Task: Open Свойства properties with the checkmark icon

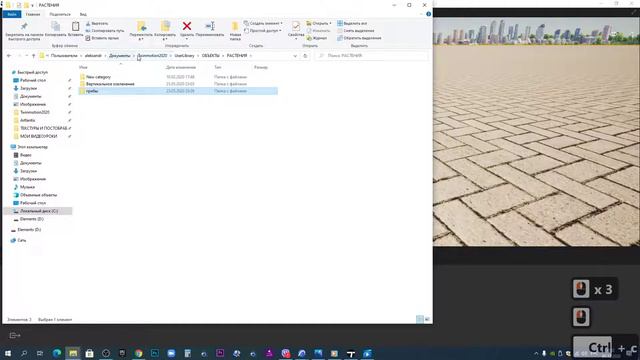Action: 296,29
